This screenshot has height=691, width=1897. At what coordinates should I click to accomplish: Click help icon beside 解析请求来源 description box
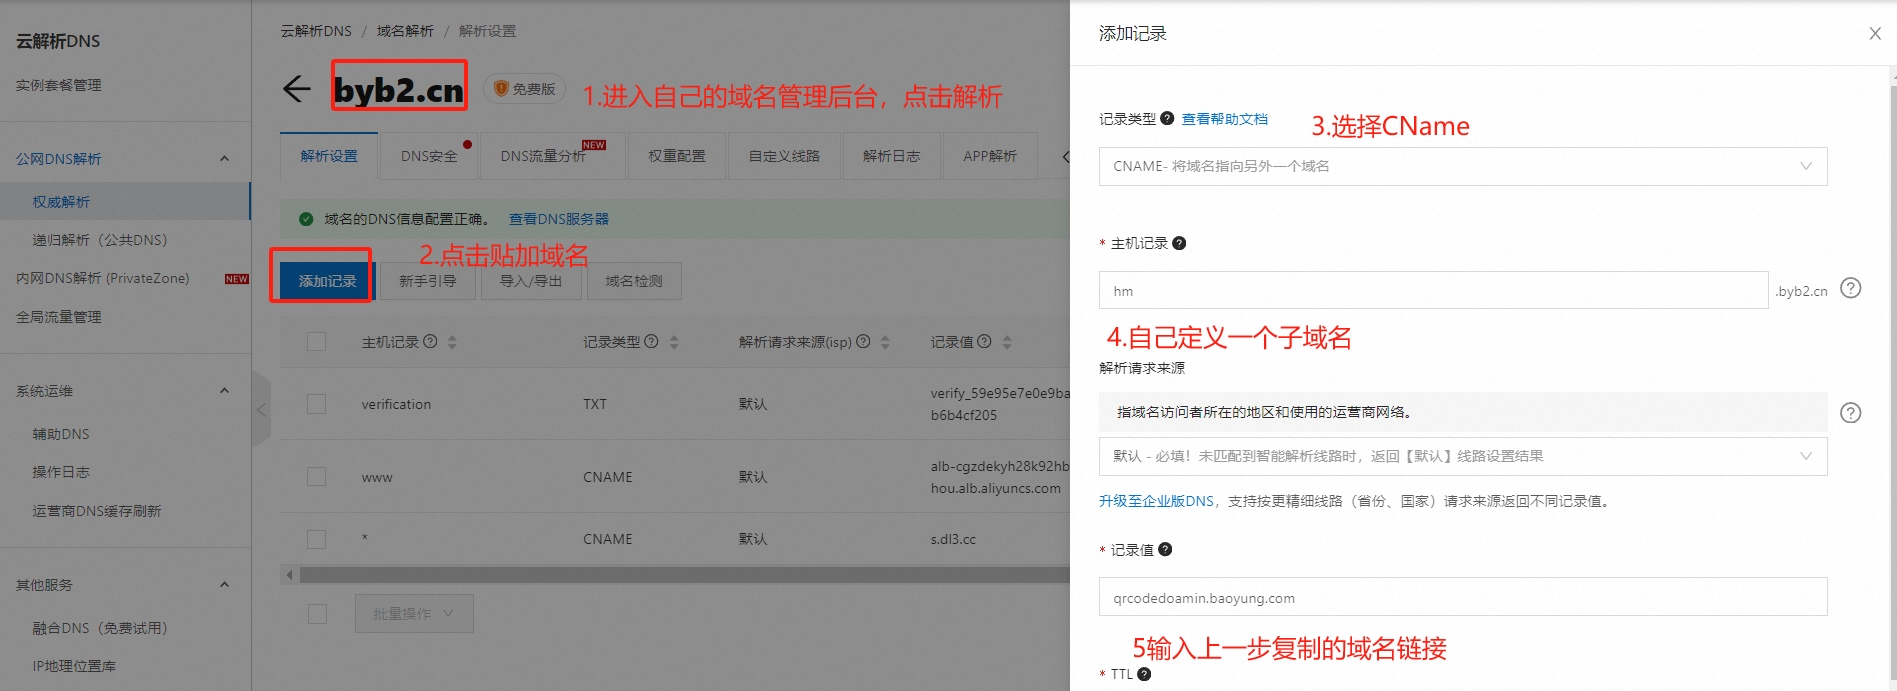pos(1851,413)
